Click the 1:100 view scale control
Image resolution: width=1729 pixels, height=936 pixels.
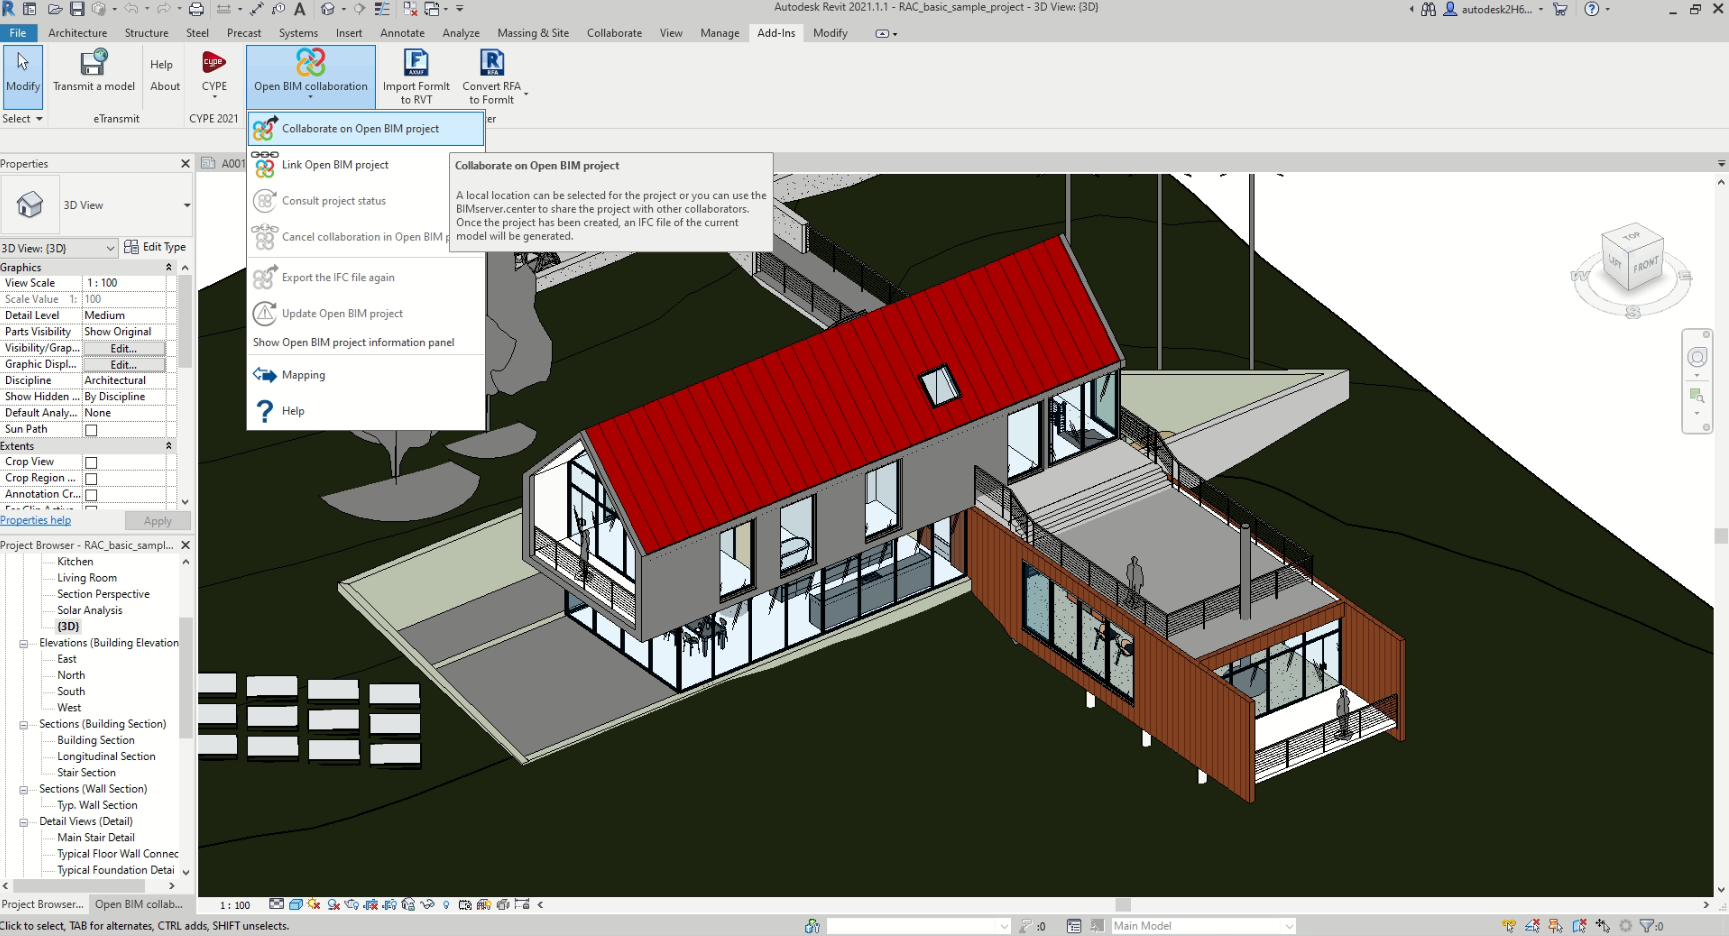233,905
